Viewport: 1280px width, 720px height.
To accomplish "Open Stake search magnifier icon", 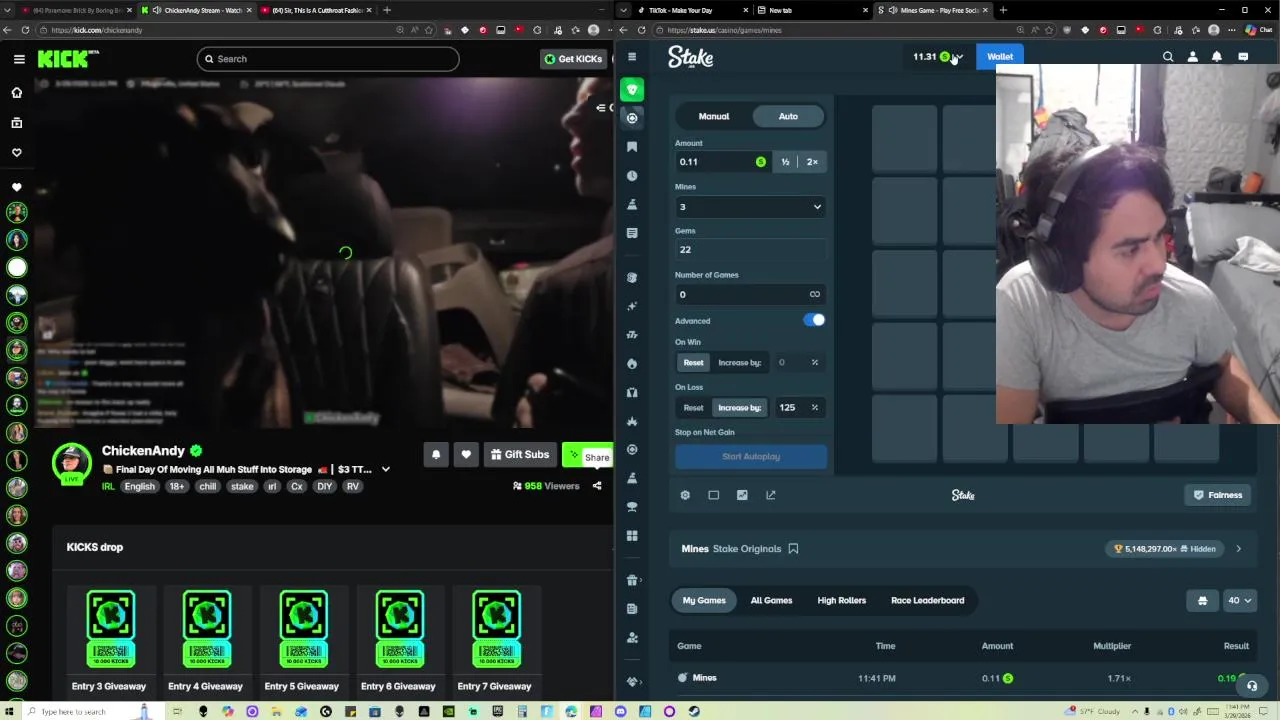I will point(1168,57).
